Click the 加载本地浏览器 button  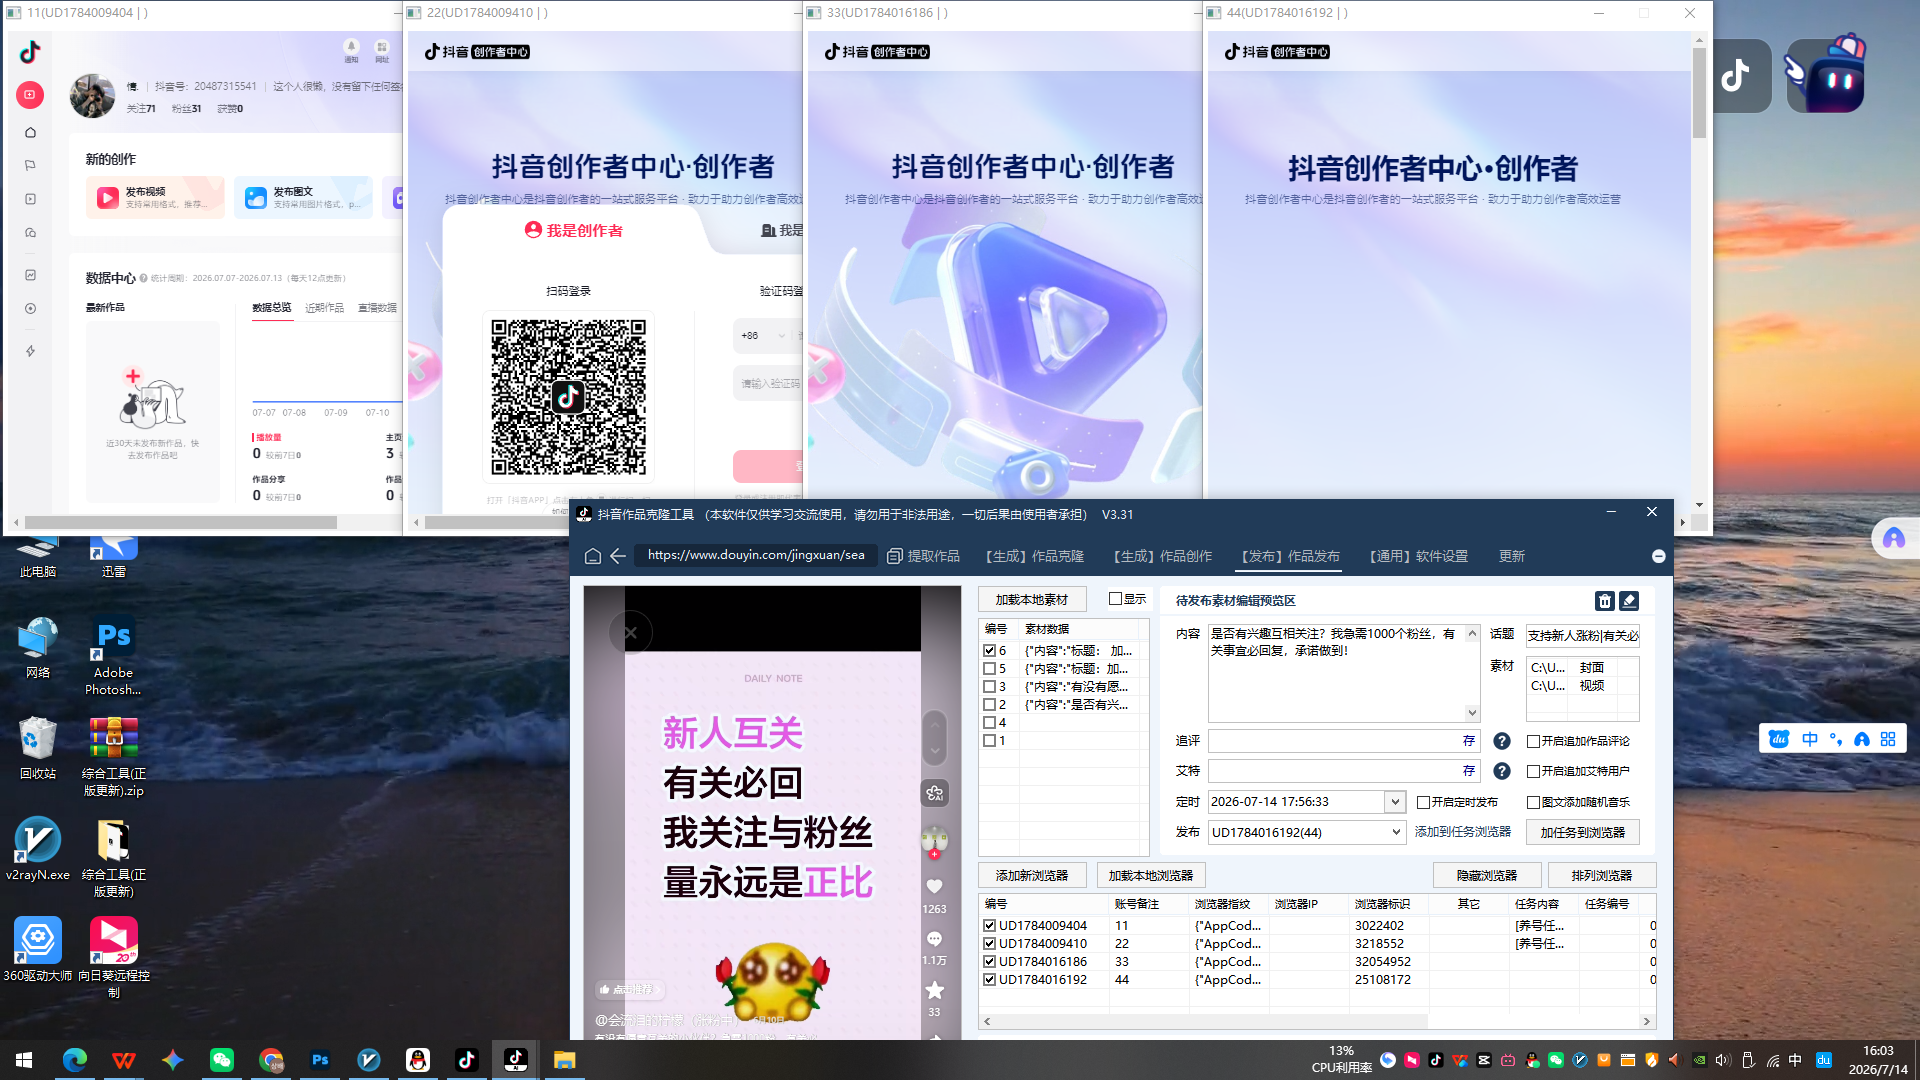point(1151,876)
